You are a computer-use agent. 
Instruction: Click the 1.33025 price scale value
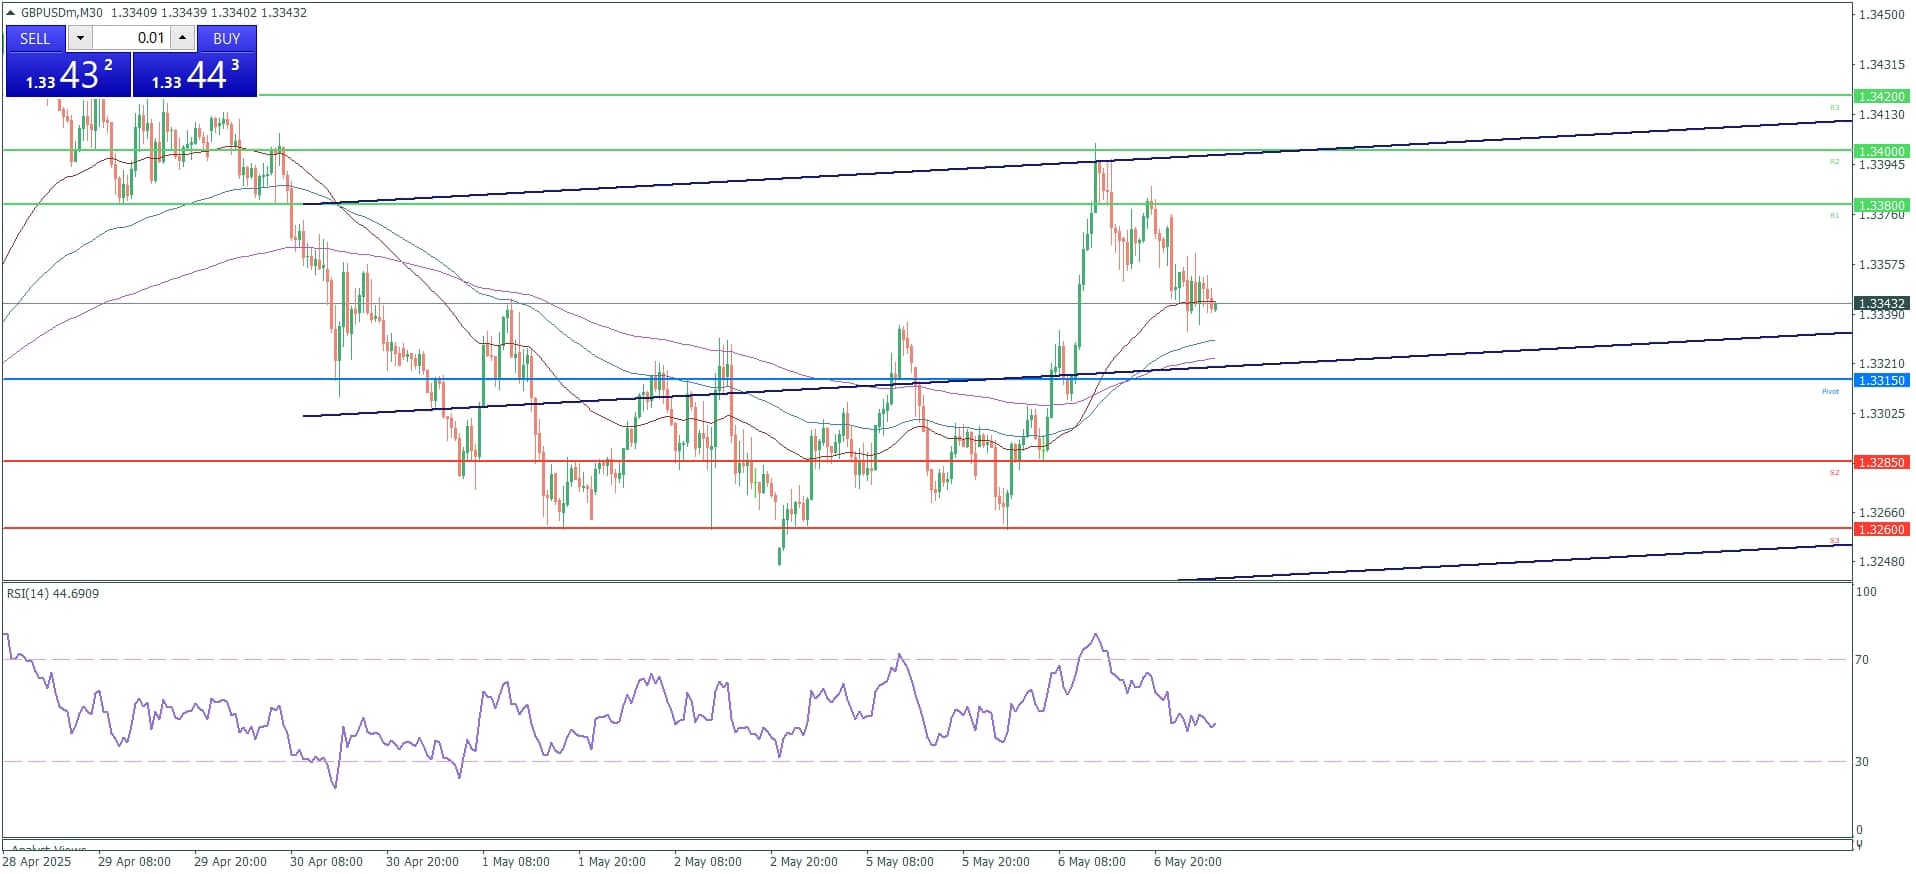point(1881,414)
